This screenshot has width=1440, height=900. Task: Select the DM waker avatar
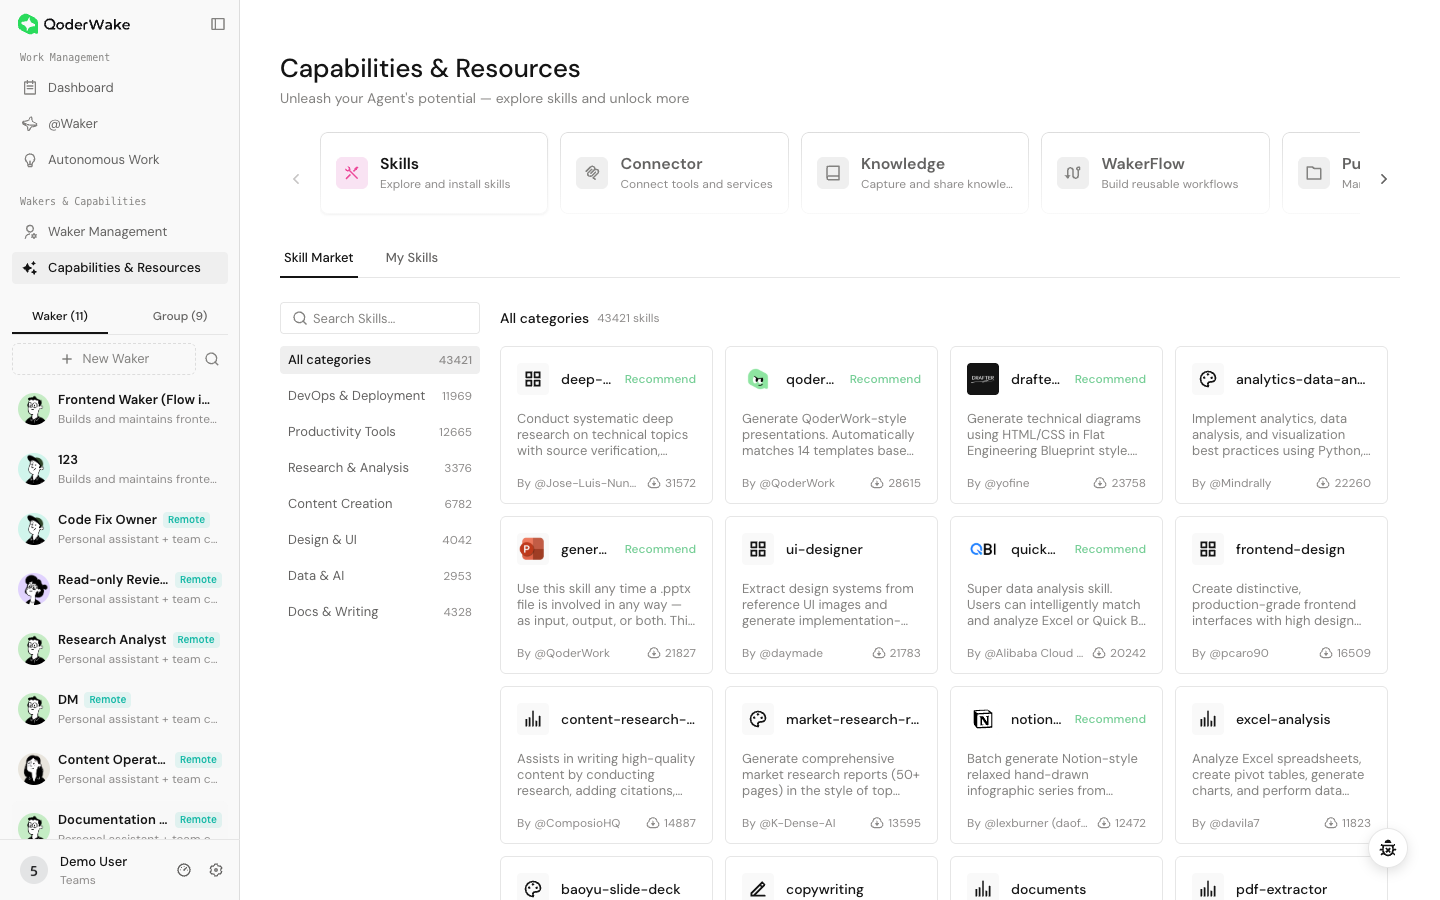tap(34, 709)
